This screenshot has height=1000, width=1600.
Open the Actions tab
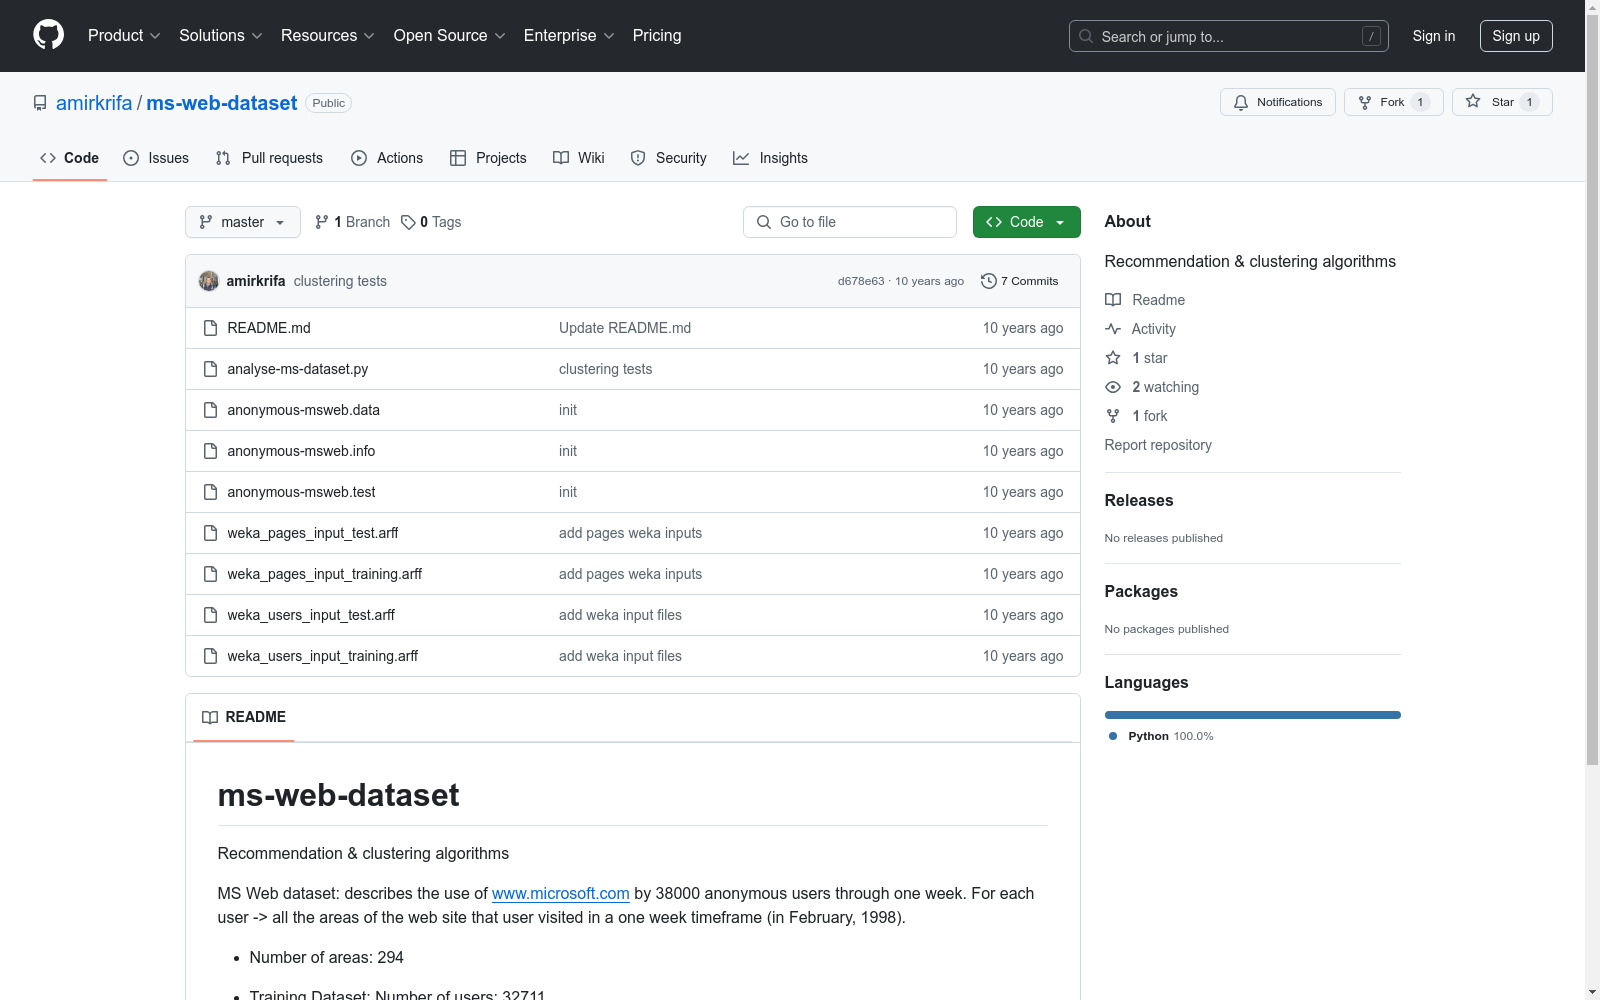tap(387, 158)
